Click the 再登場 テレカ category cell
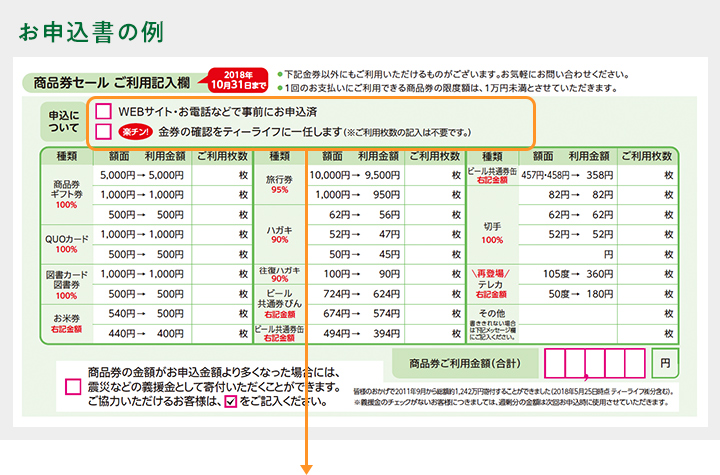This screenshot has width=720, height=475. (x=492, y=284)
